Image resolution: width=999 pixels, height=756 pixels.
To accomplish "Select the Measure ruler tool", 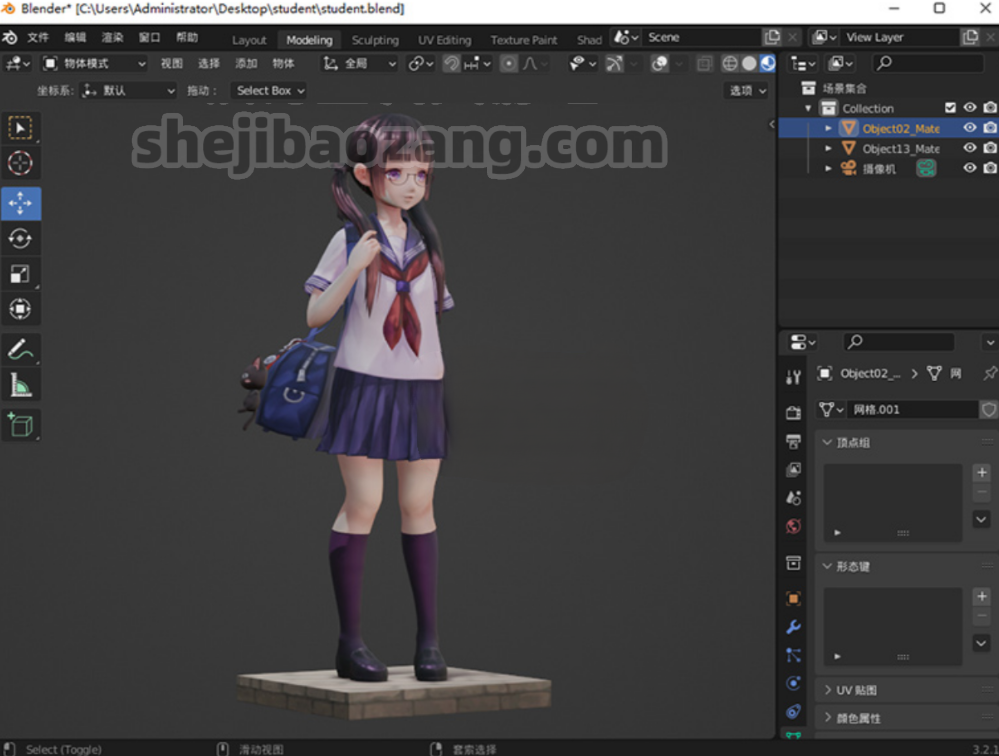I will 20,385.
